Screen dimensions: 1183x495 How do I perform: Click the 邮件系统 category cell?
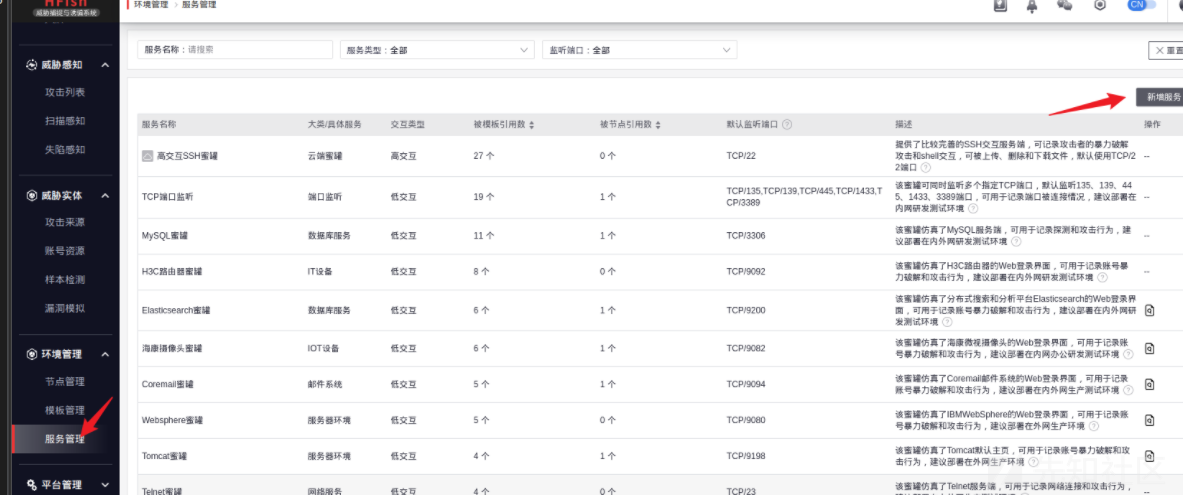click(325, 384)
